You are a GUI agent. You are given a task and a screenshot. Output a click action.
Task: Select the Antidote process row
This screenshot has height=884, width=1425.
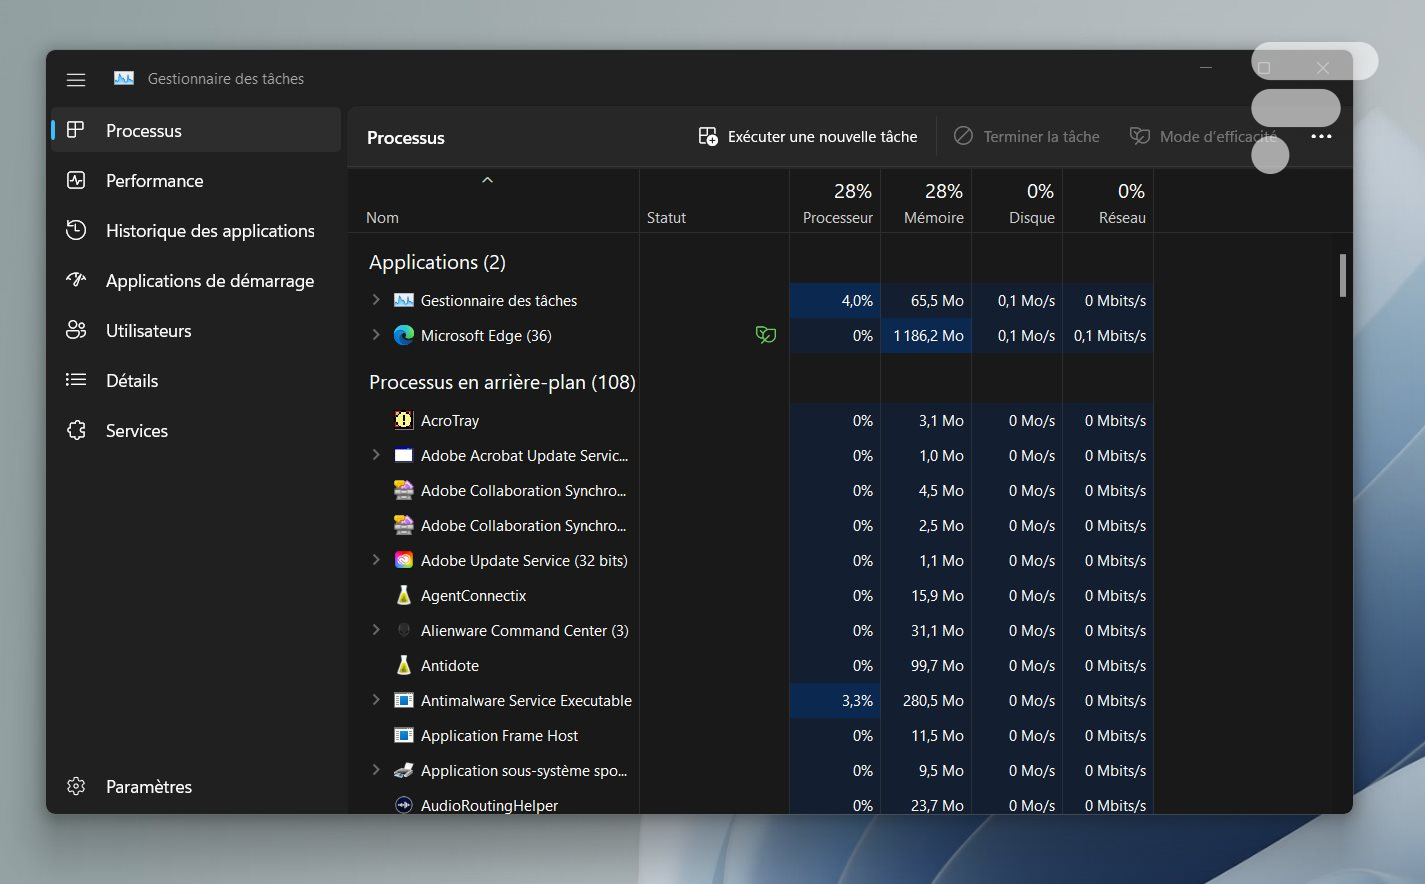450,666
